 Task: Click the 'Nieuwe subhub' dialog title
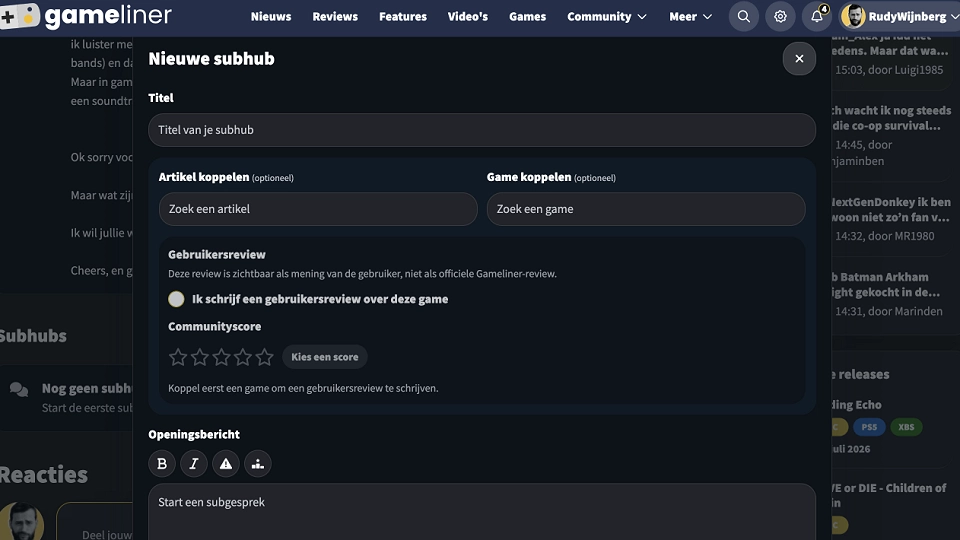[x=211, y=59]
